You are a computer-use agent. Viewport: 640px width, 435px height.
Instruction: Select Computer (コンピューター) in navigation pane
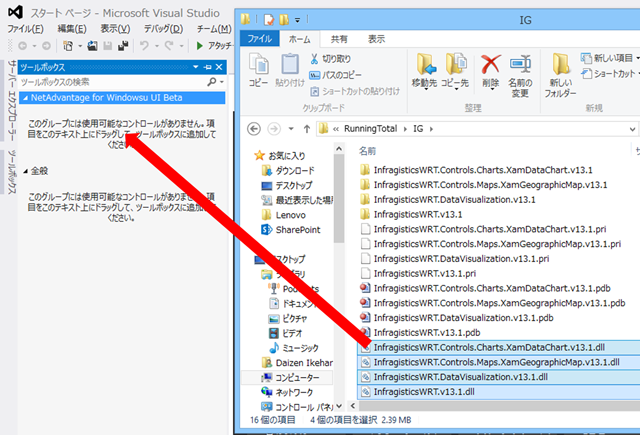point(290,378)
